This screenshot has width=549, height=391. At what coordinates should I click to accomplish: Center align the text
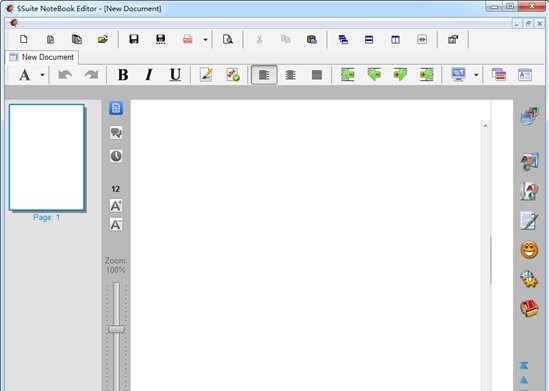pos(290,75)
